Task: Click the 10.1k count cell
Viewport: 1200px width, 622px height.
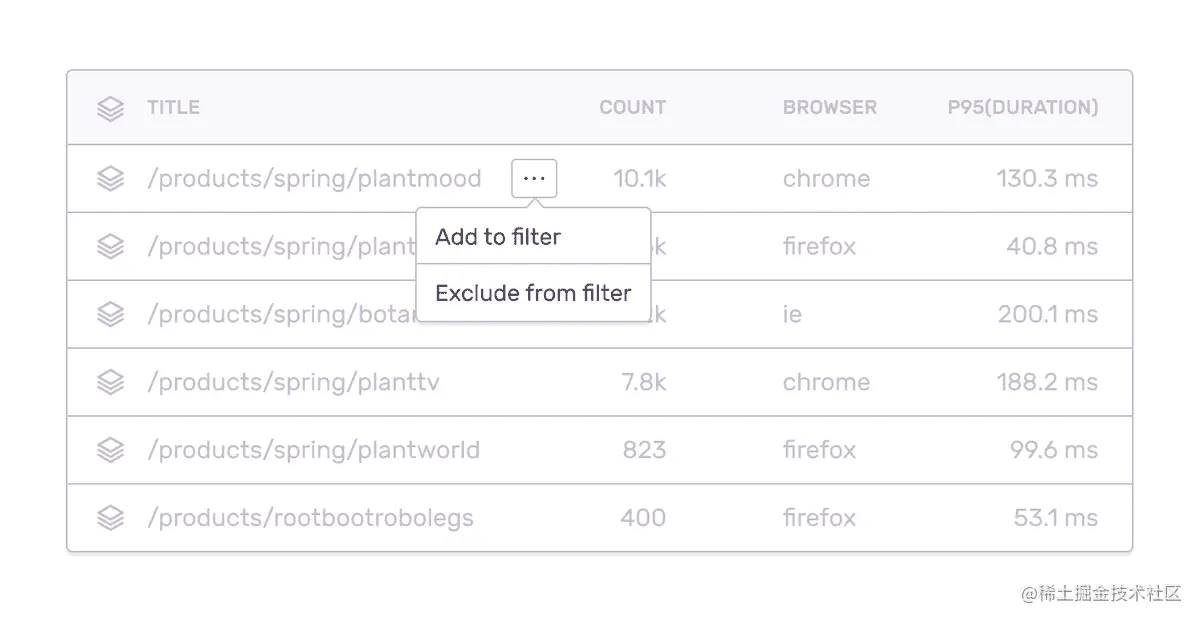Action: (x=639, y=179)
